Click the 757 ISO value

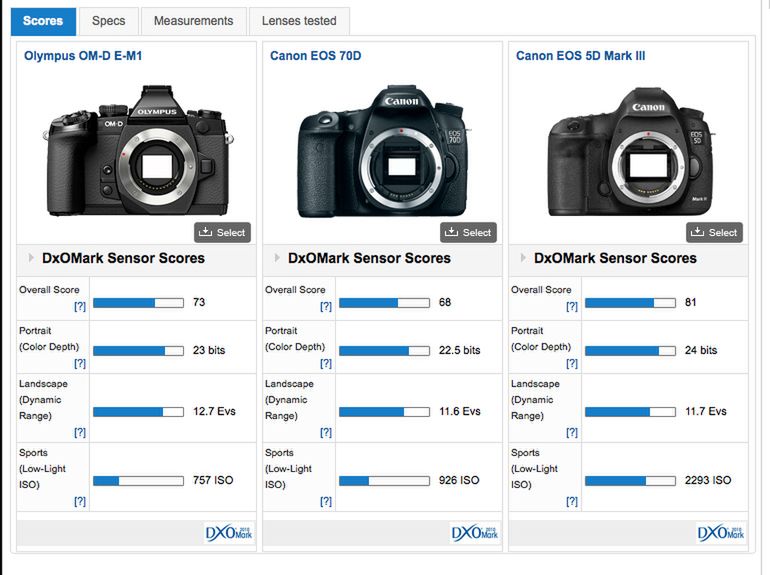(x=213, y=480)
